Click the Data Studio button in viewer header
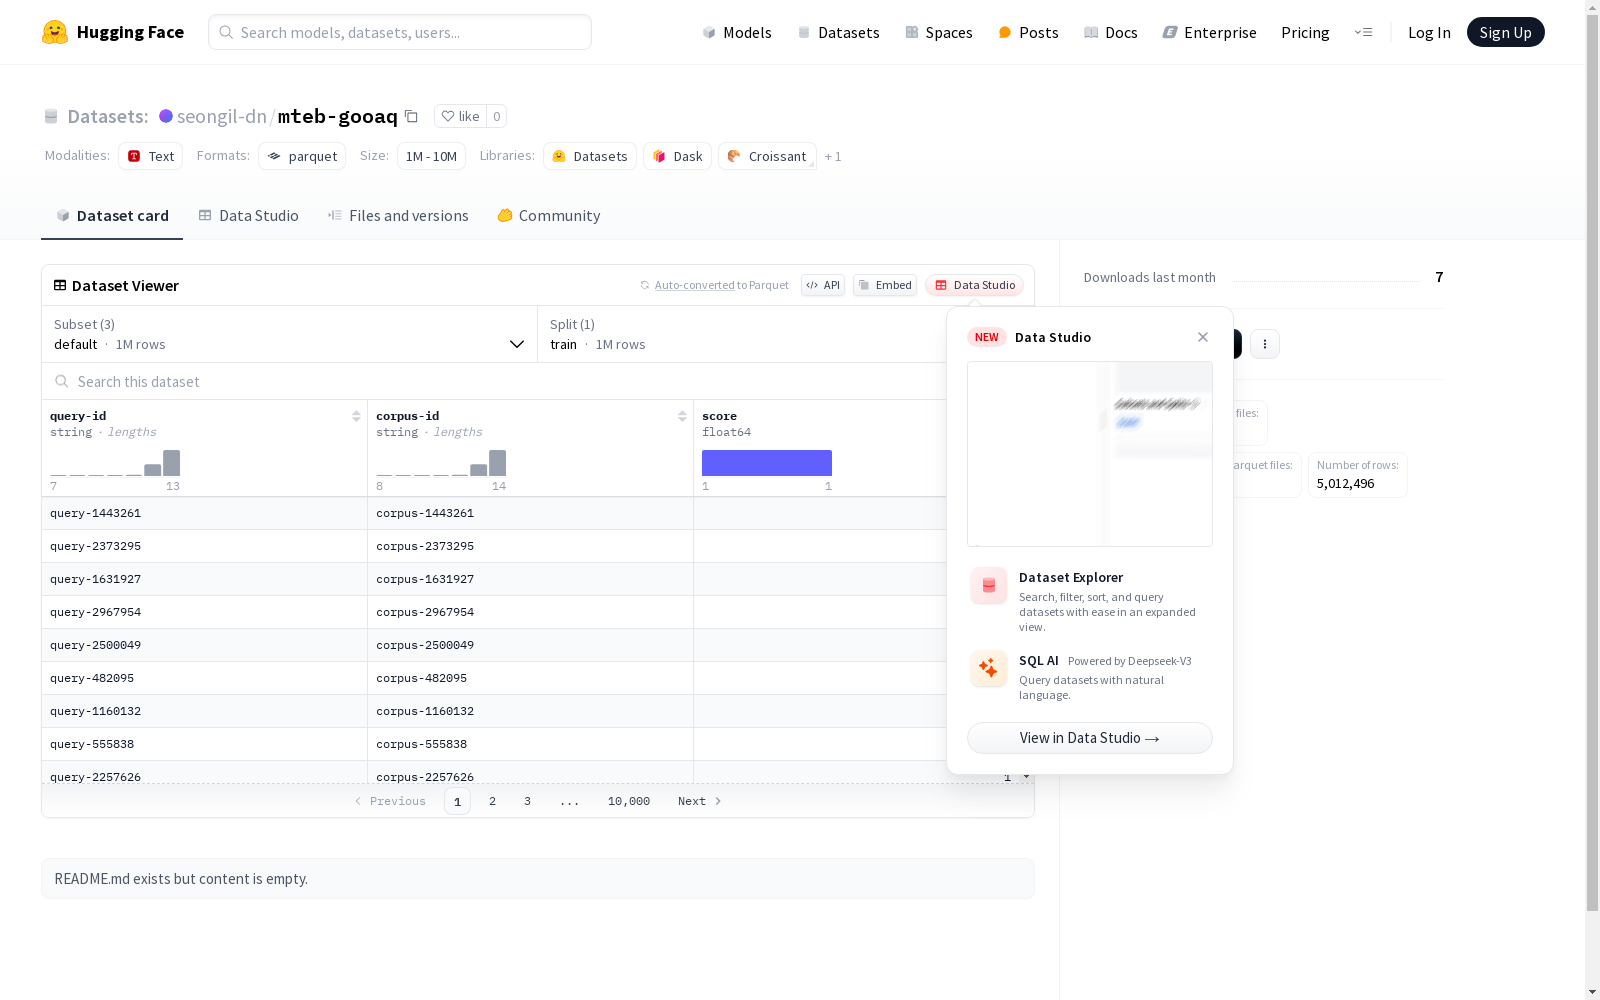Image resolution: width=1600 pixels, height=1000 pixels. pos(975,285)
